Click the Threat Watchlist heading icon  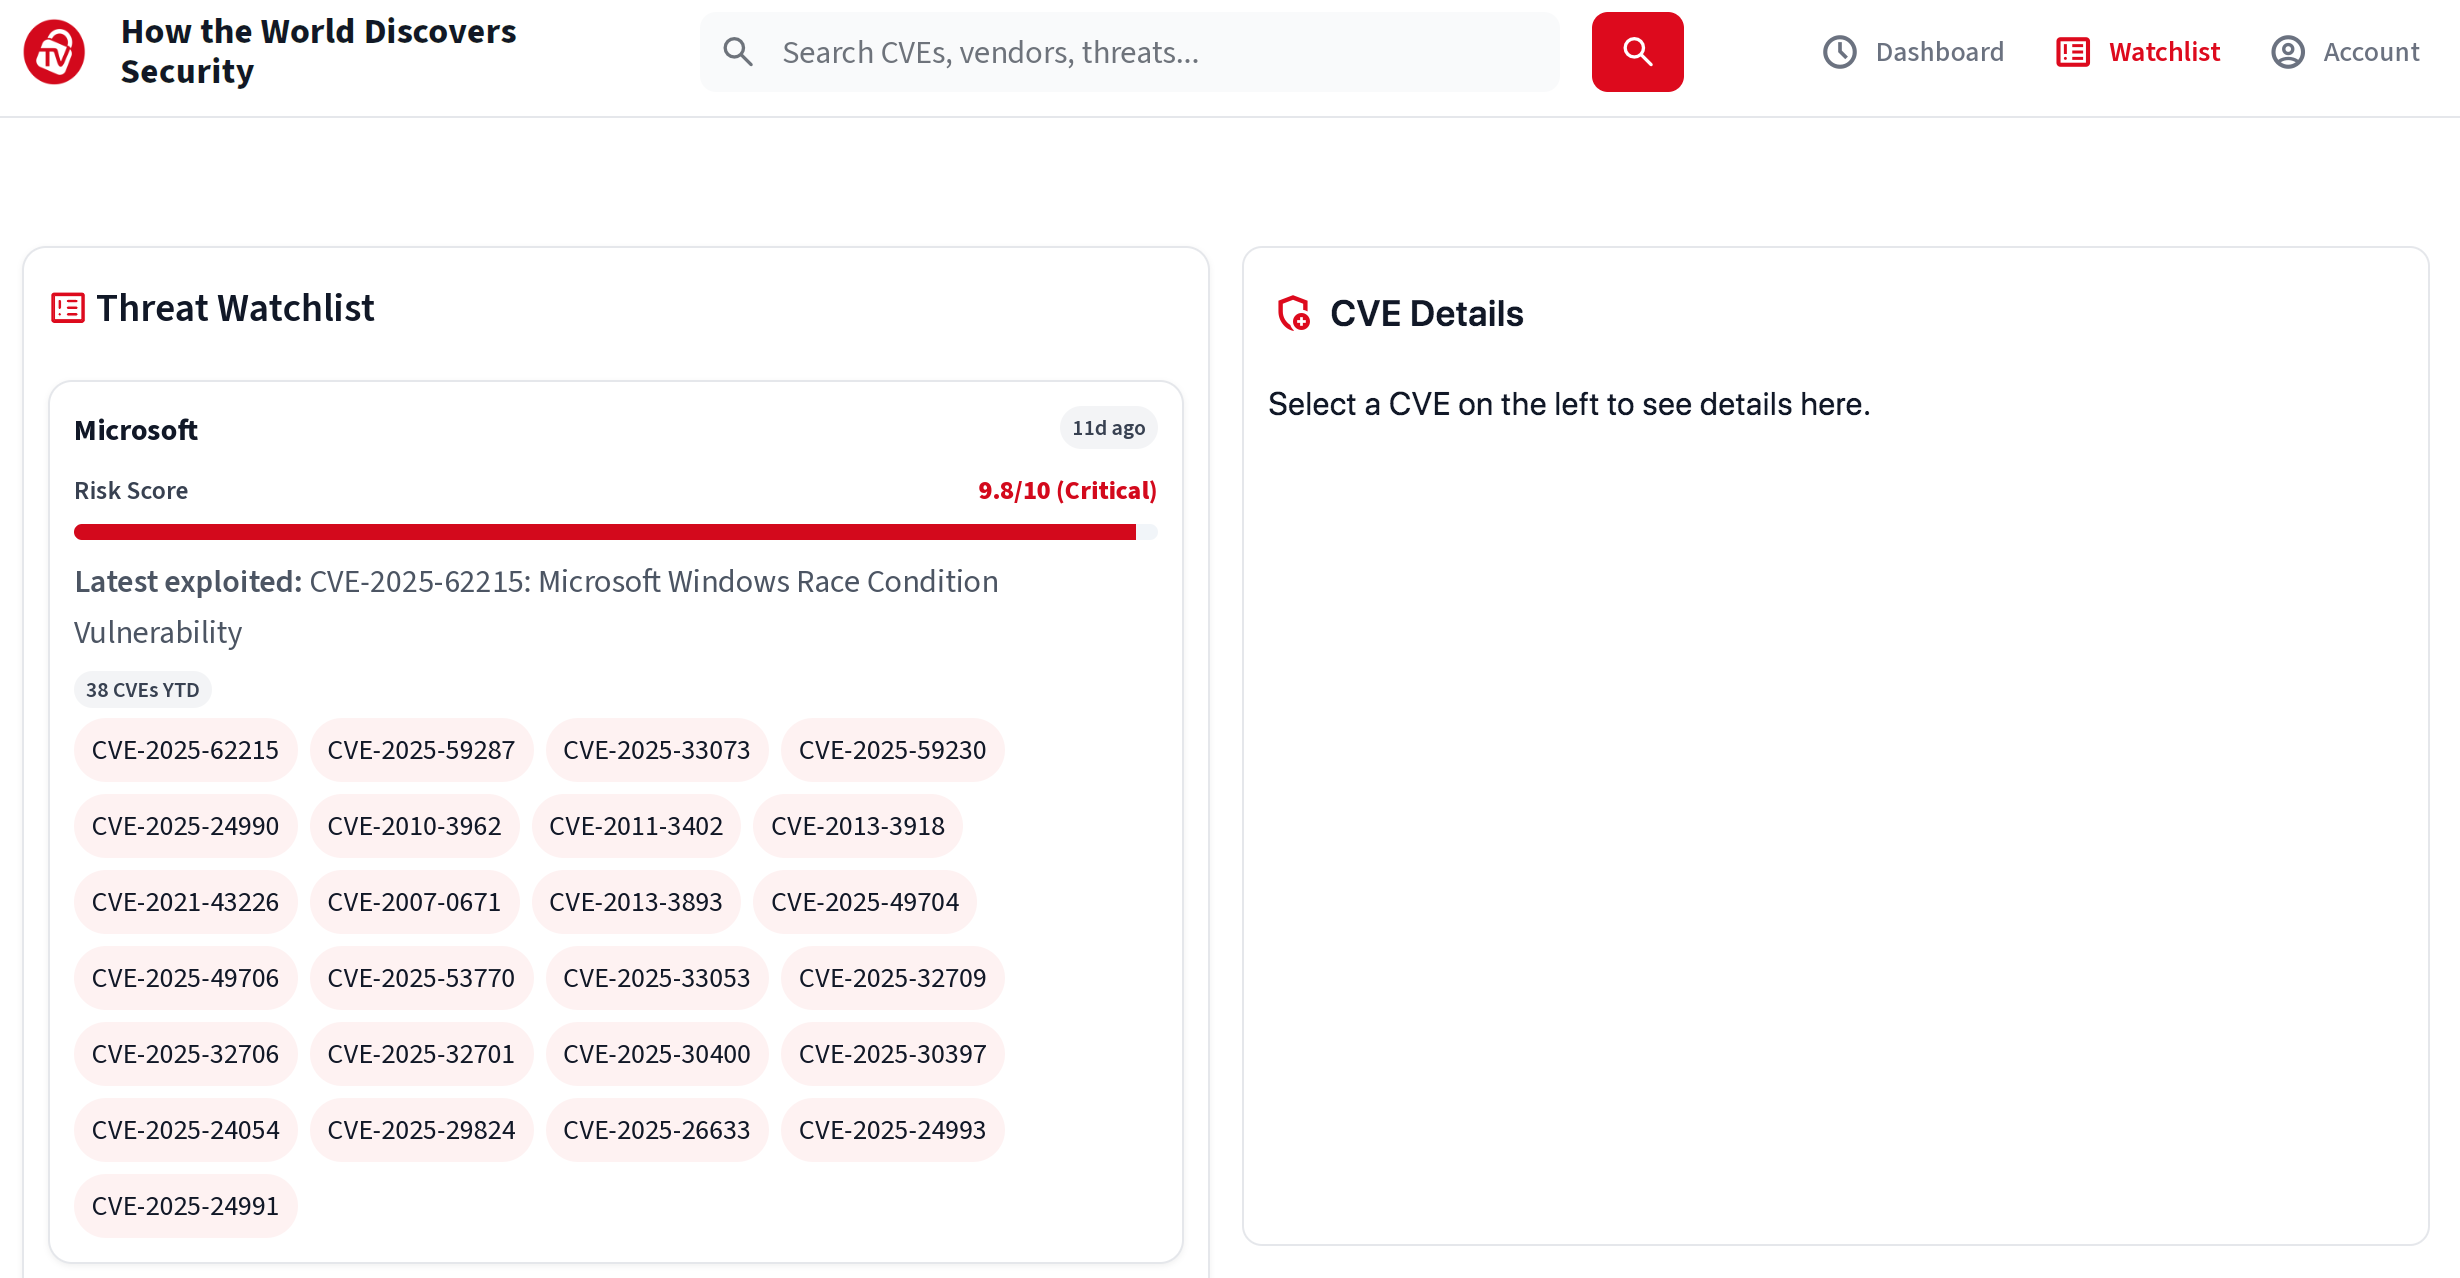tap(68, 308)
